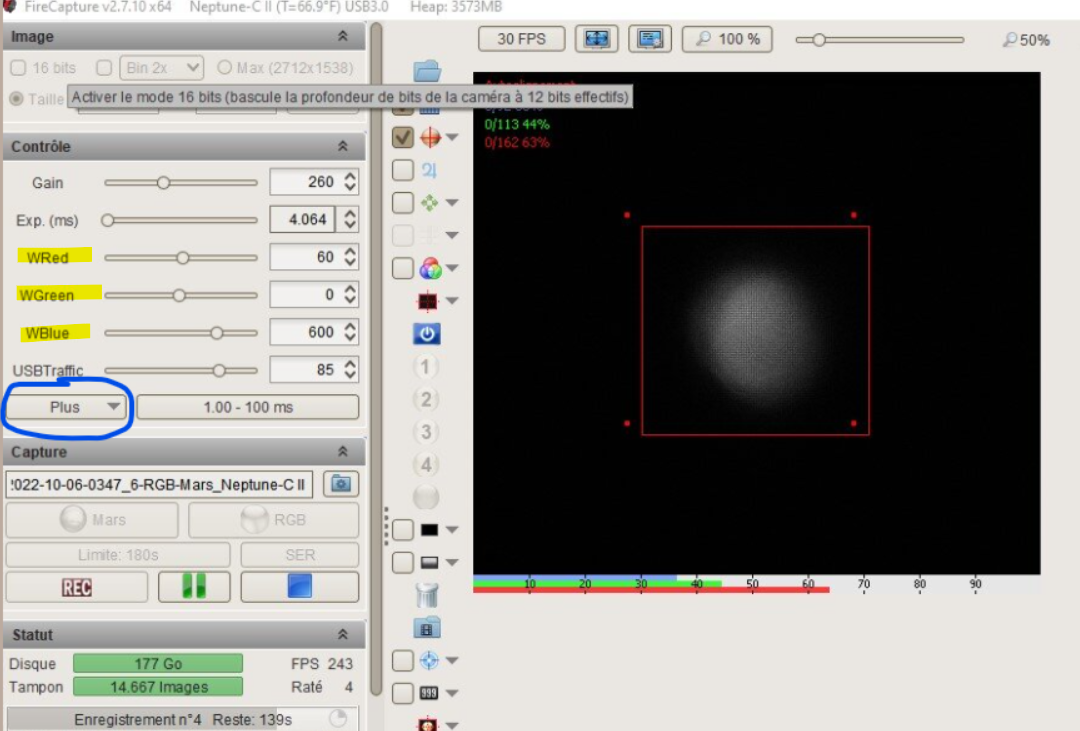Click the film folder icon below trash
Image resolution: width=1080 pixels, height=731 pixels.
click(x=427, y=628)
